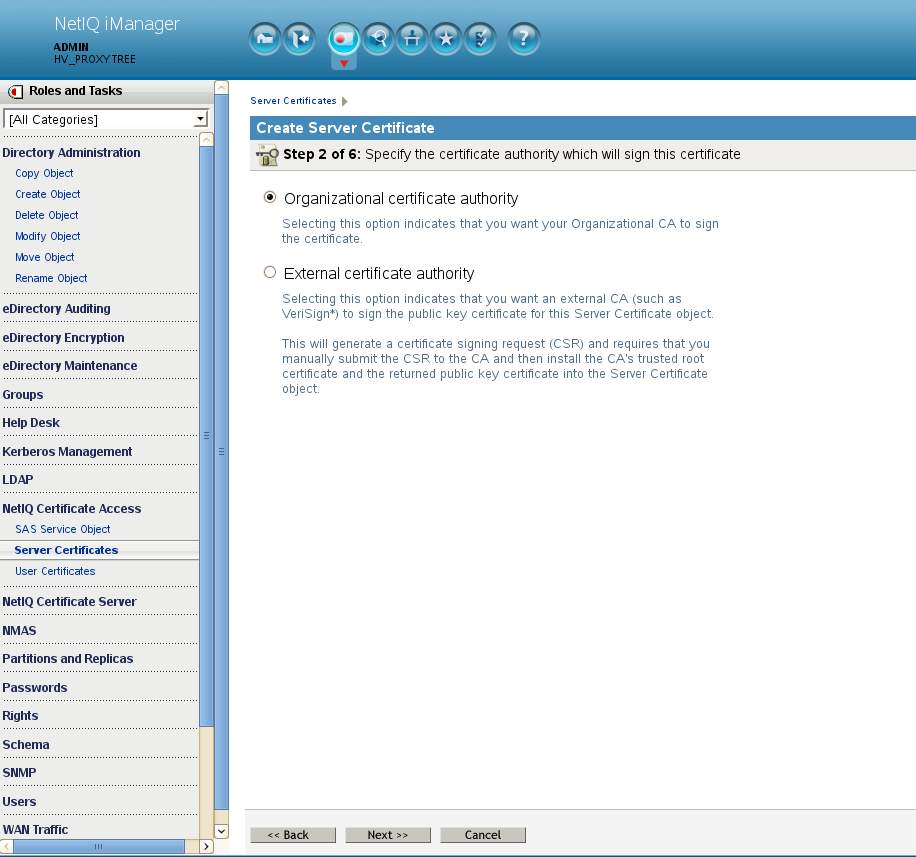Viewport: 916px width, 857px height.
Task: Open the Rename Object task
Action: coord(51,279)
